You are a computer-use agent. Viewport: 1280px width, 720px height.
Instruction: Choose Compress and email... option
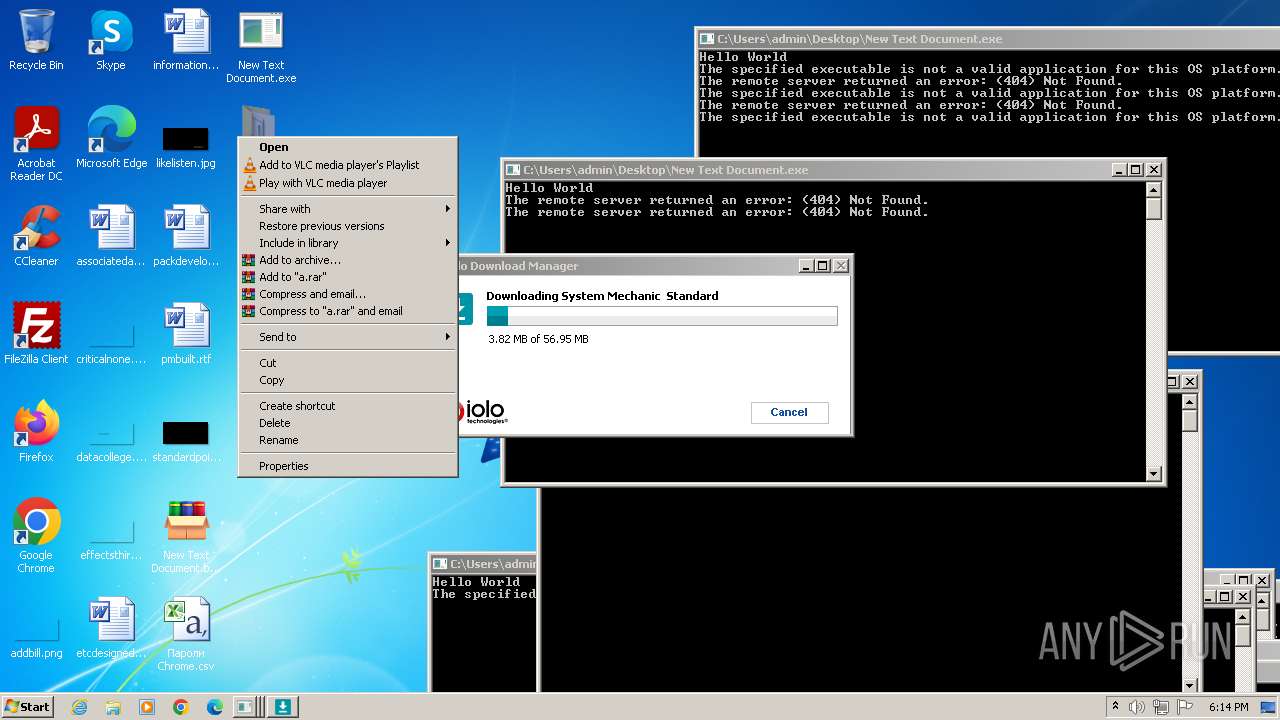pyautogui.click(x=348, y=294)
